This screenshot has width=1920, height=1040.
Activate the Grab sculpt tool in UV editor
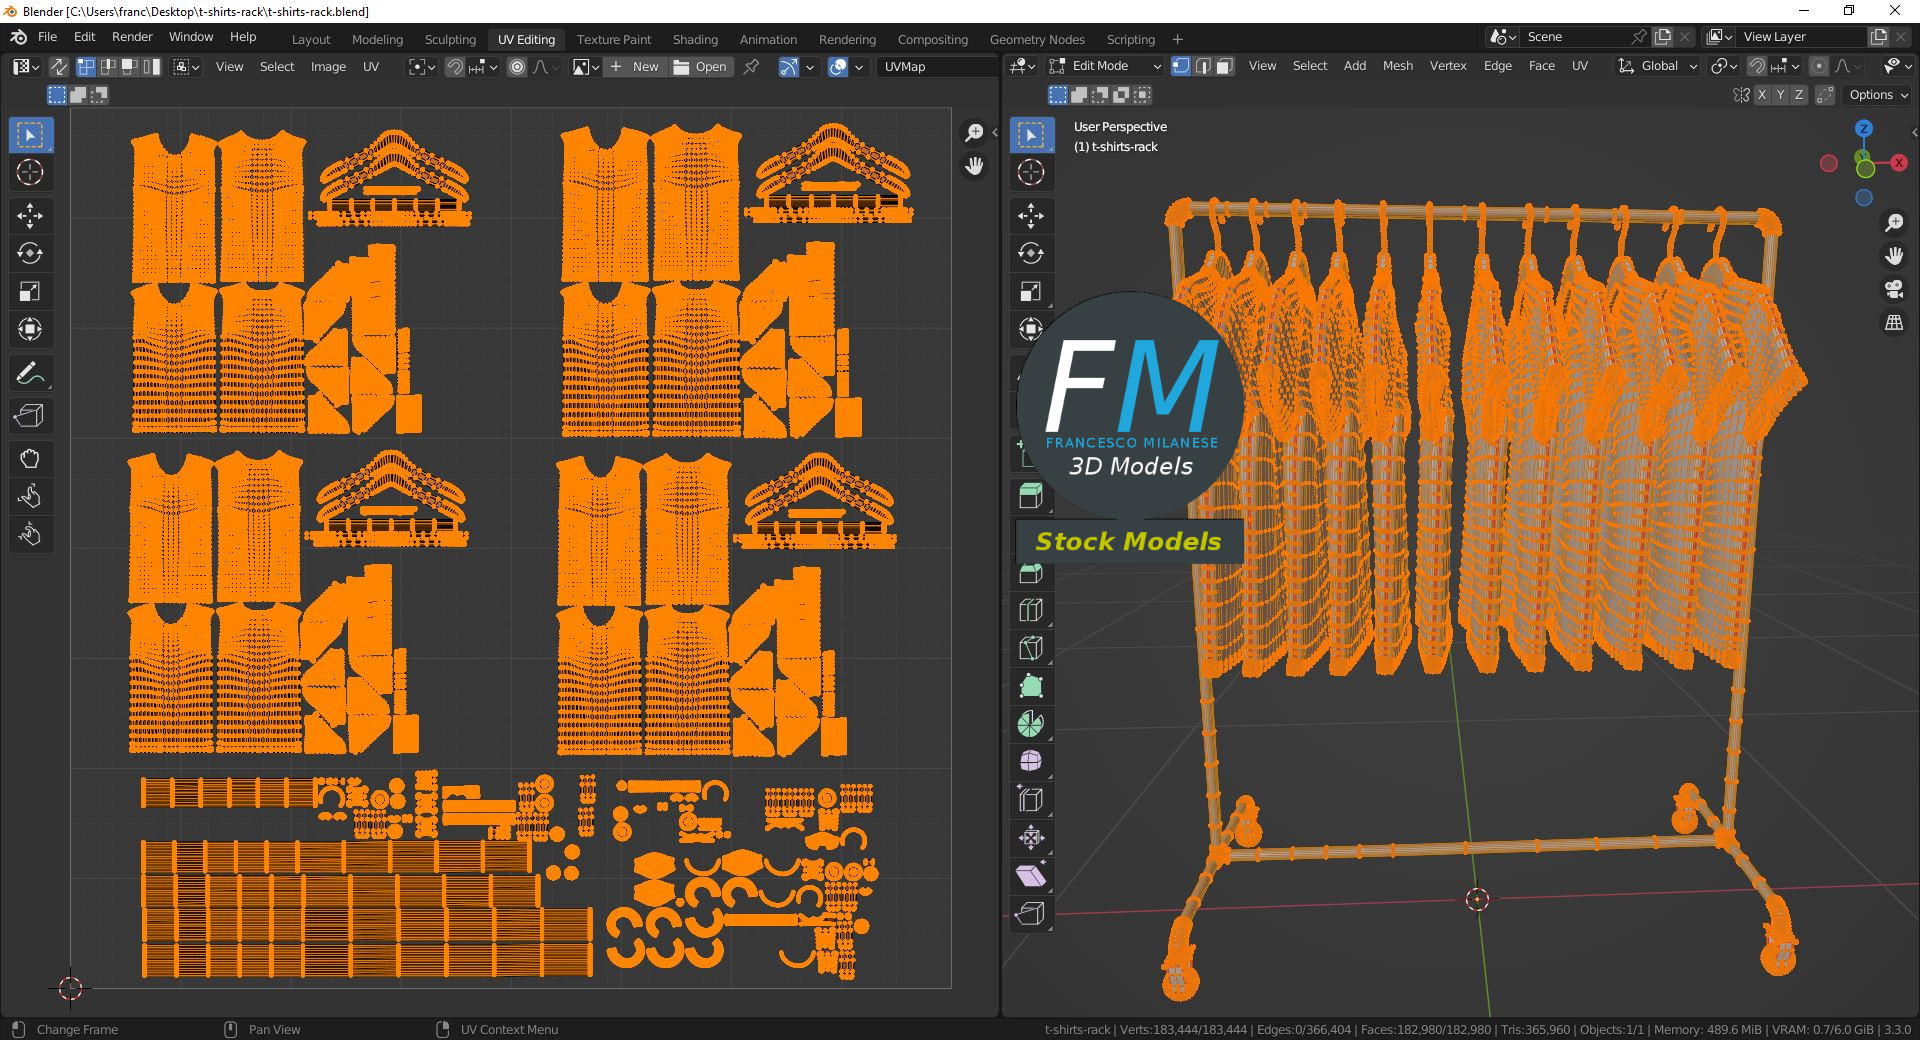pyautogui.click(x=30, y=459)
